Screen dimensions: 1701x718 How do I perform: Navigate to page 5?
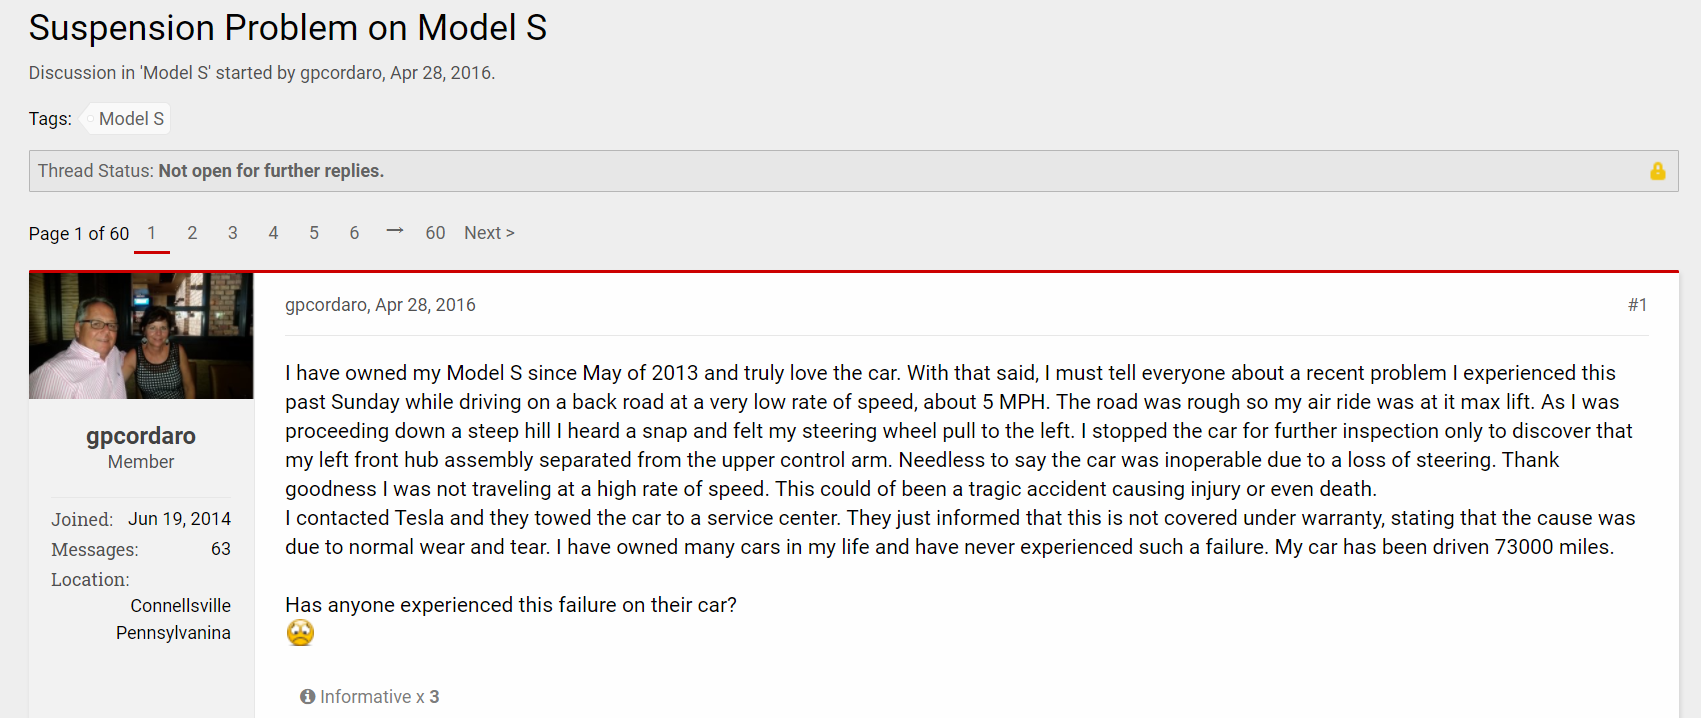(314, 233)
